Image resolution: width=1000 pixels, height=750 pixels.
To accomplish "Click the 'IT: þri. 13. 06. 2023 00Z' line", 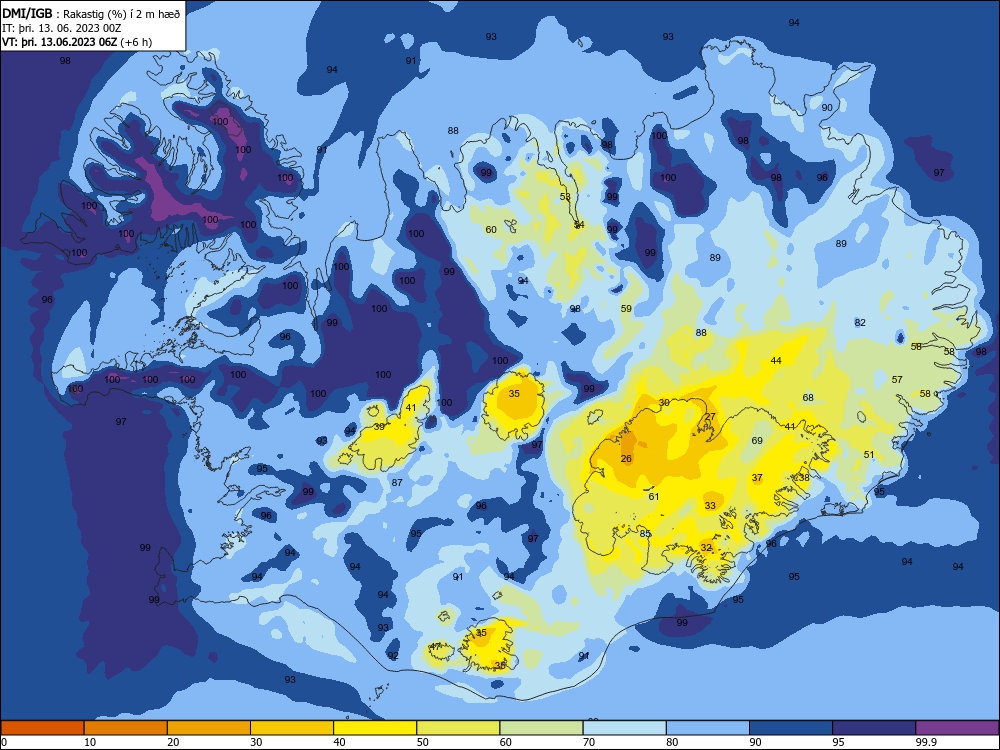I will (62, 28).
